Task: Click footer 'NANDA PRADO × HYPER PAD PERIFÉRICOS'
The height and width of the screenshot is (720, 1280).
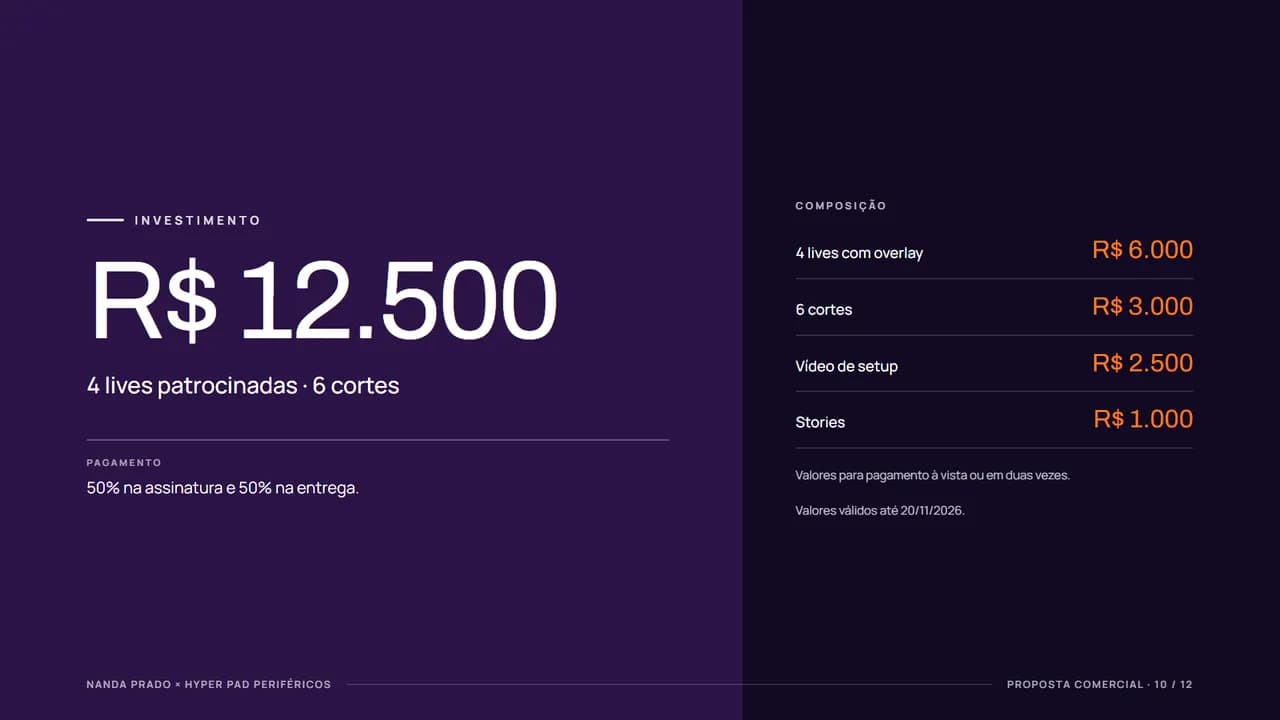Action: pyautogui.click(x=209, y=685)
